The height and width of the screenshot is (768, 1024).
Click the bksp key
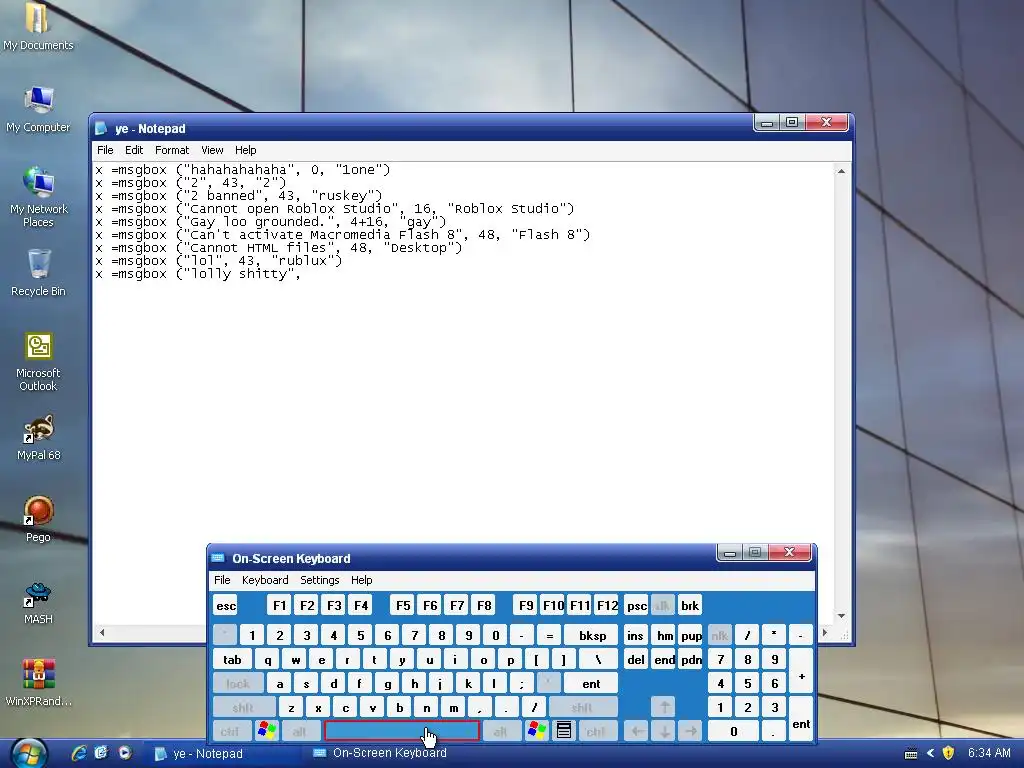click(x=592, y=635)
